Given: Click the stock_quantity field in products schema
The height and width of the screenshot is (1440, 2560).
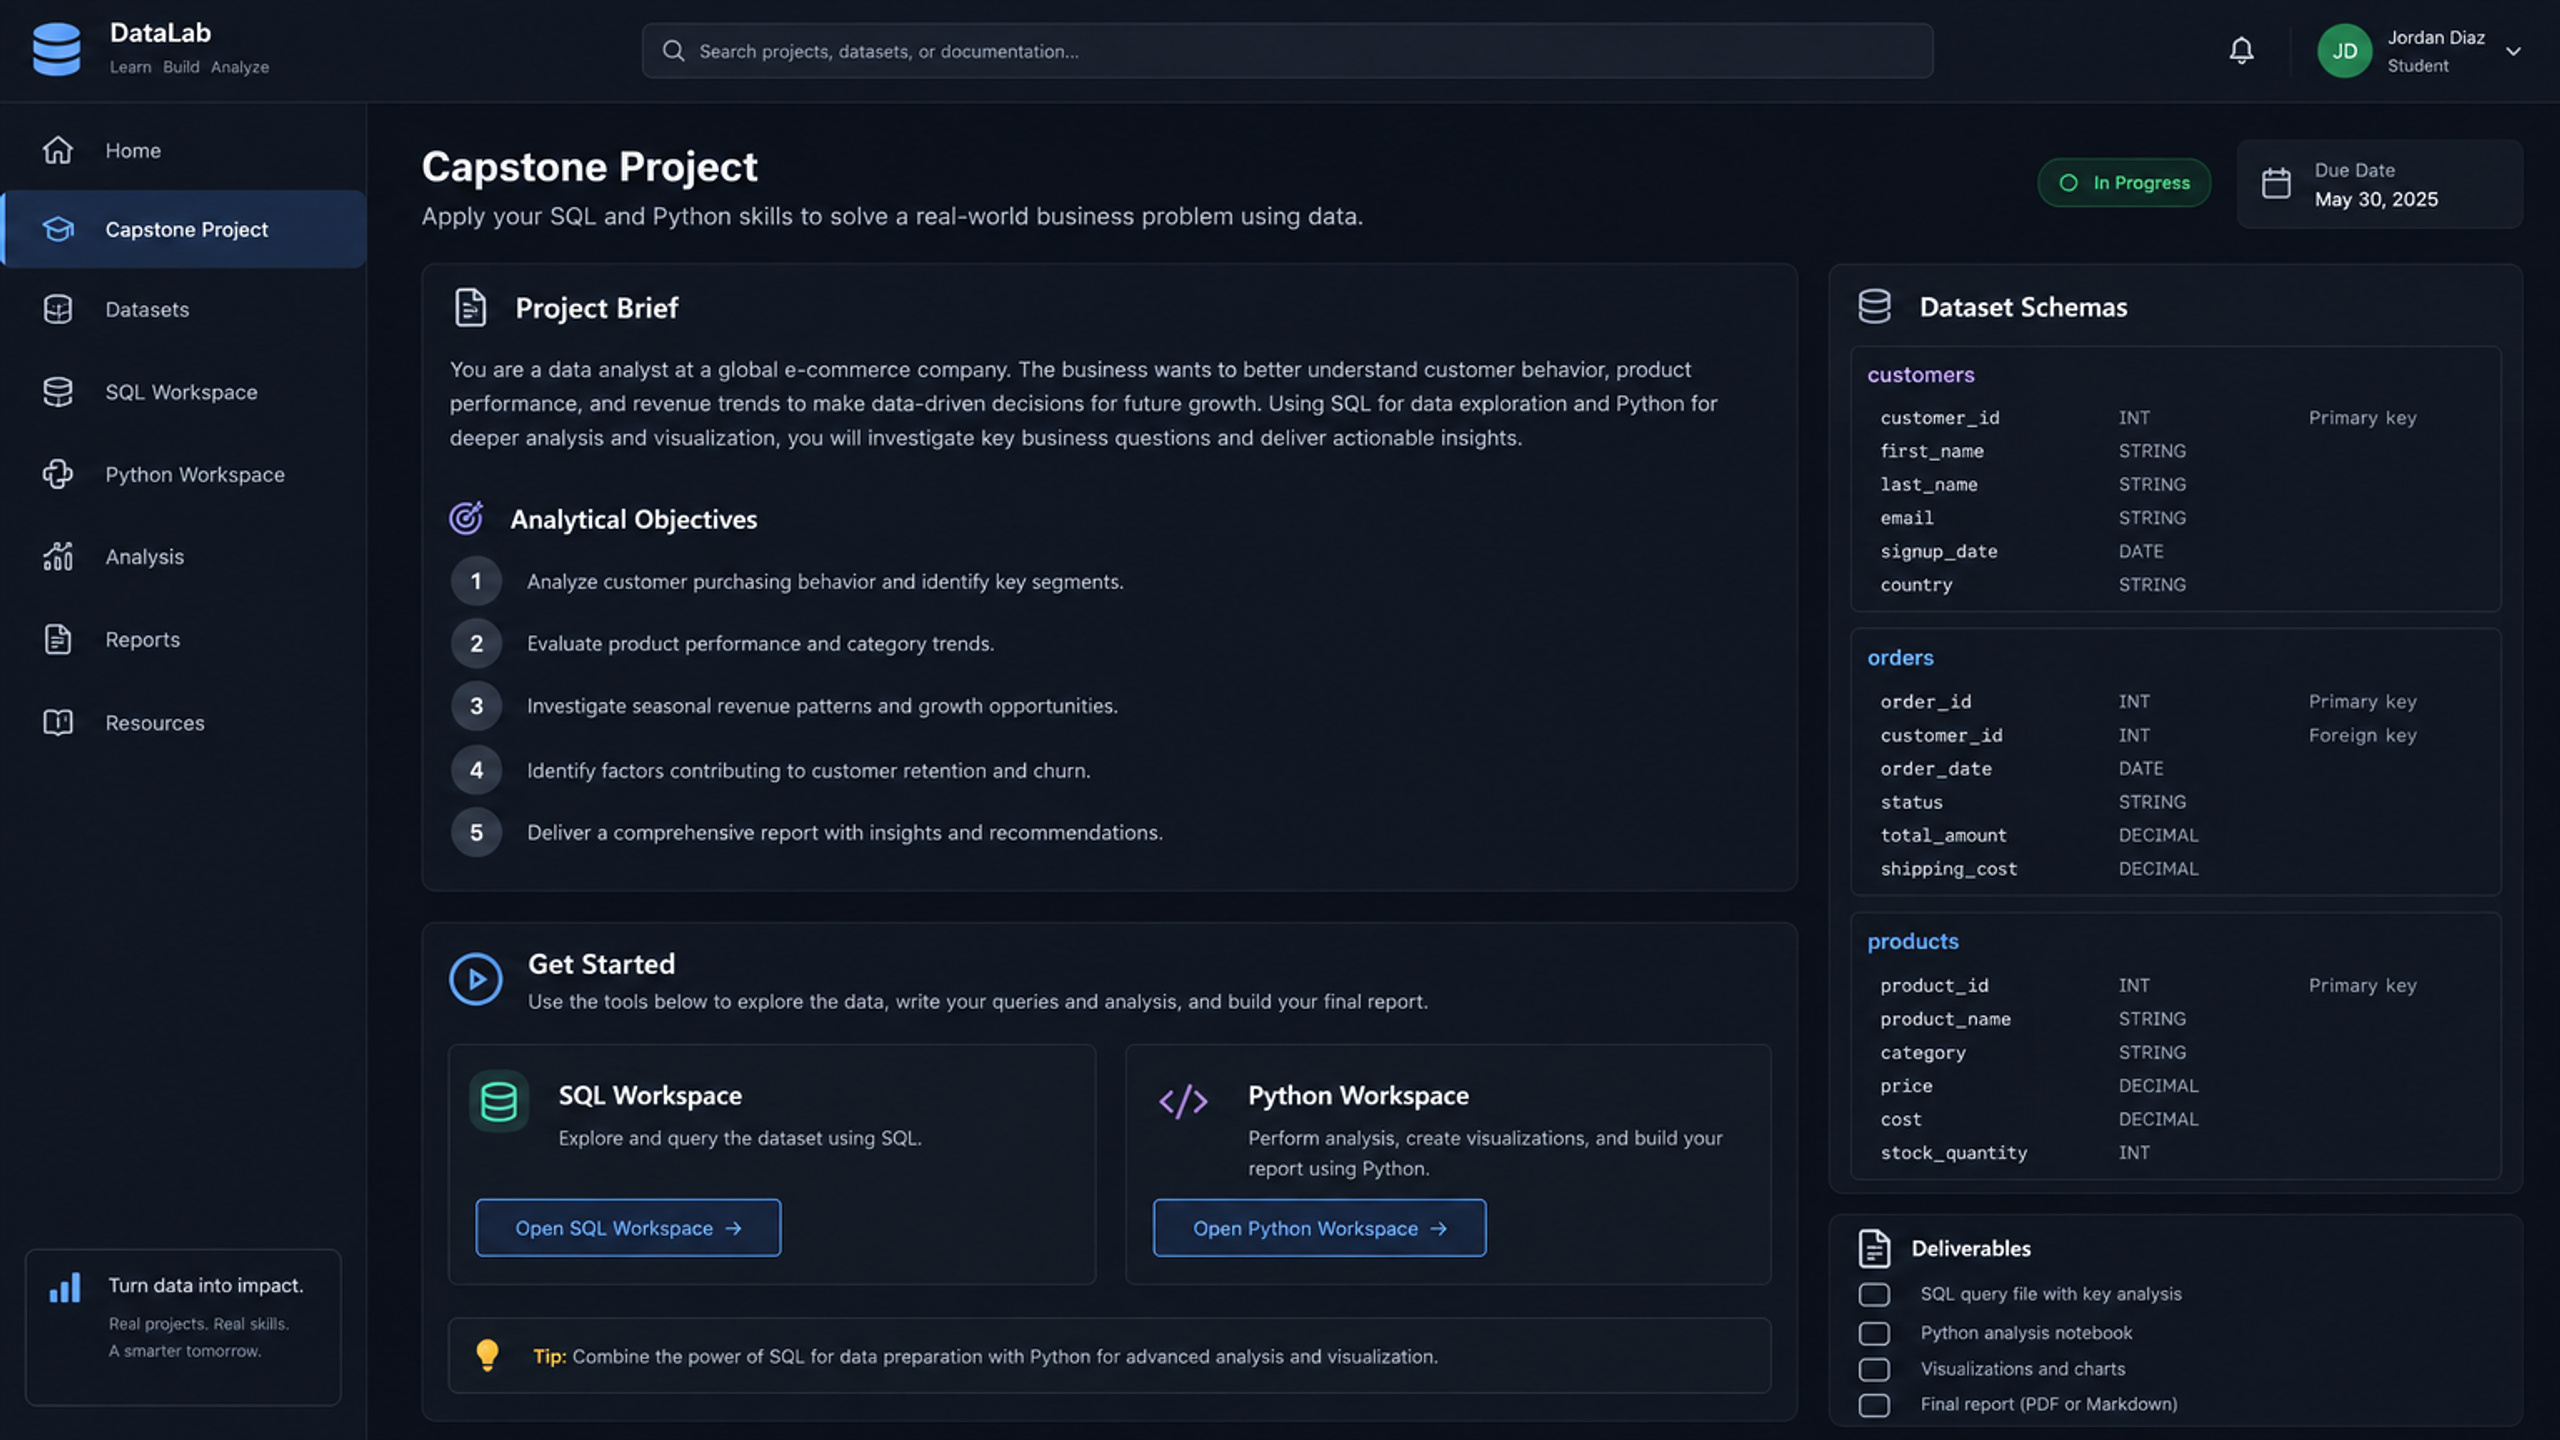Looking at the screenshot, I should coord(1953,1153).
